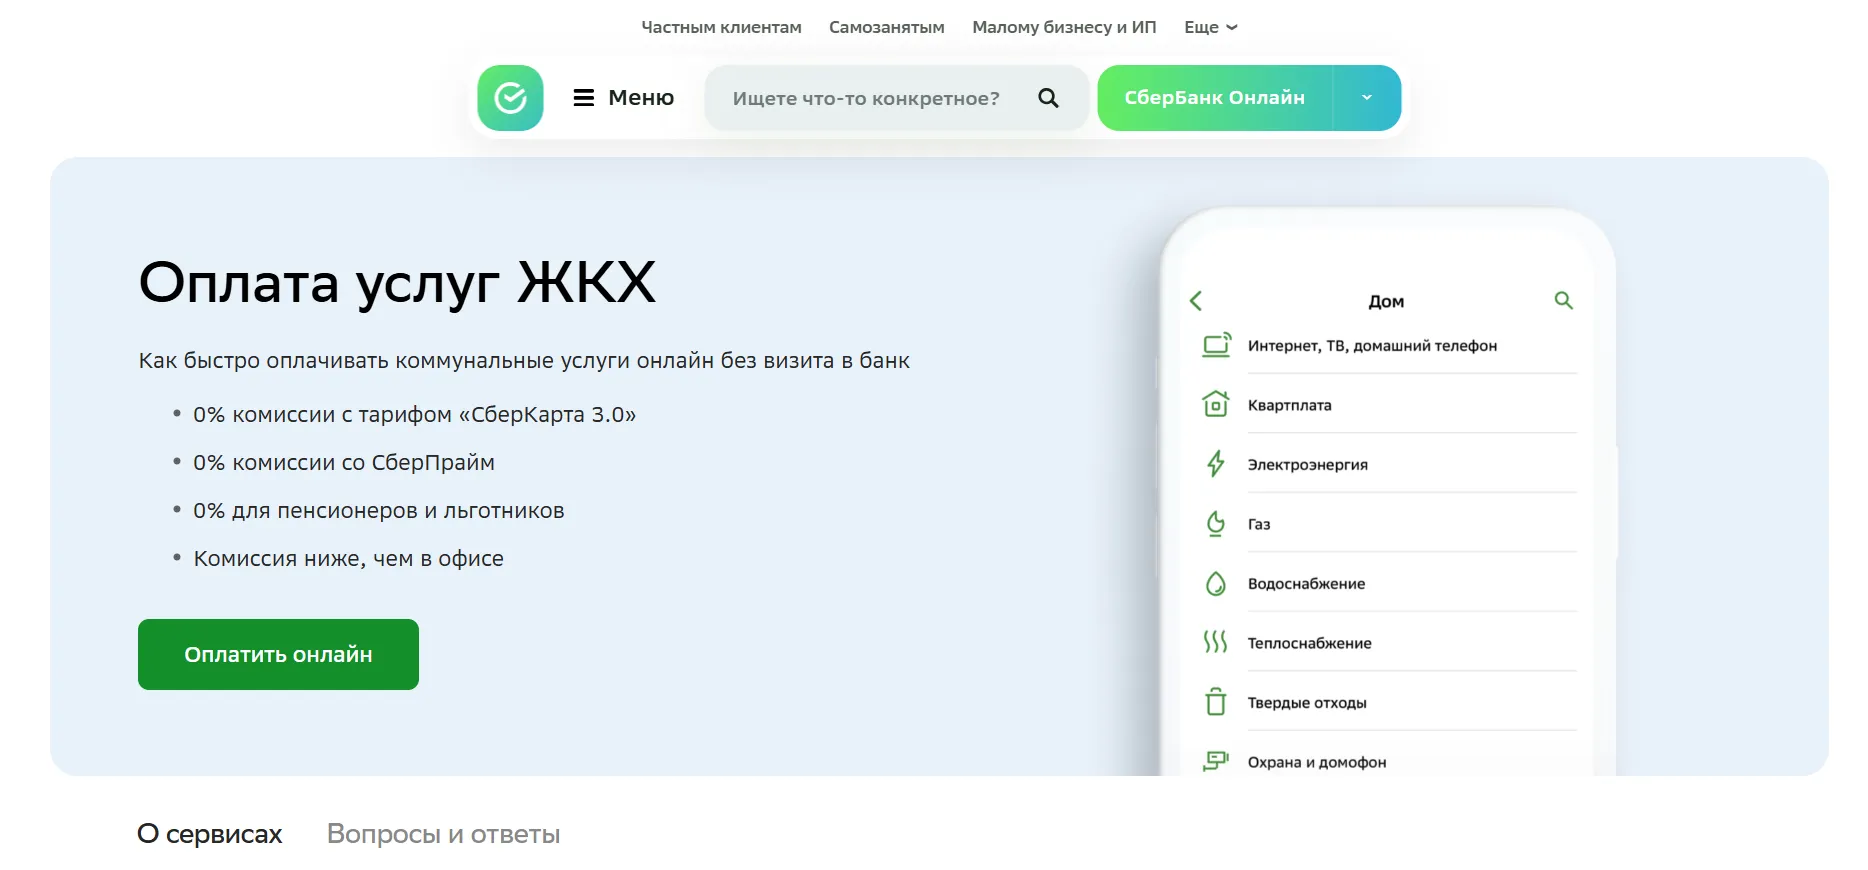Click the Электроэнергия lightning icon
Image resolution: width=1868 pixels, height=870 pixels.
1215,464
